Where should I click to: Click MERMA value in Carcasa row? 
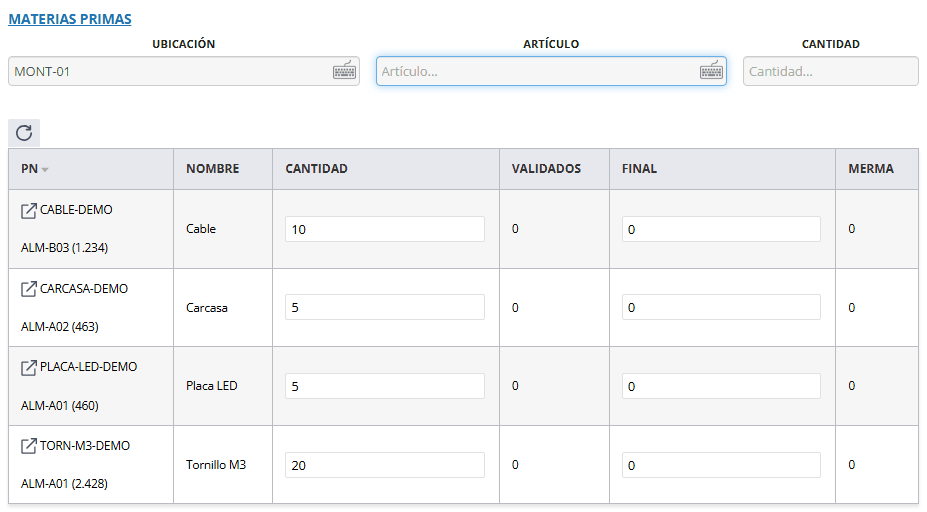[851, 307]
